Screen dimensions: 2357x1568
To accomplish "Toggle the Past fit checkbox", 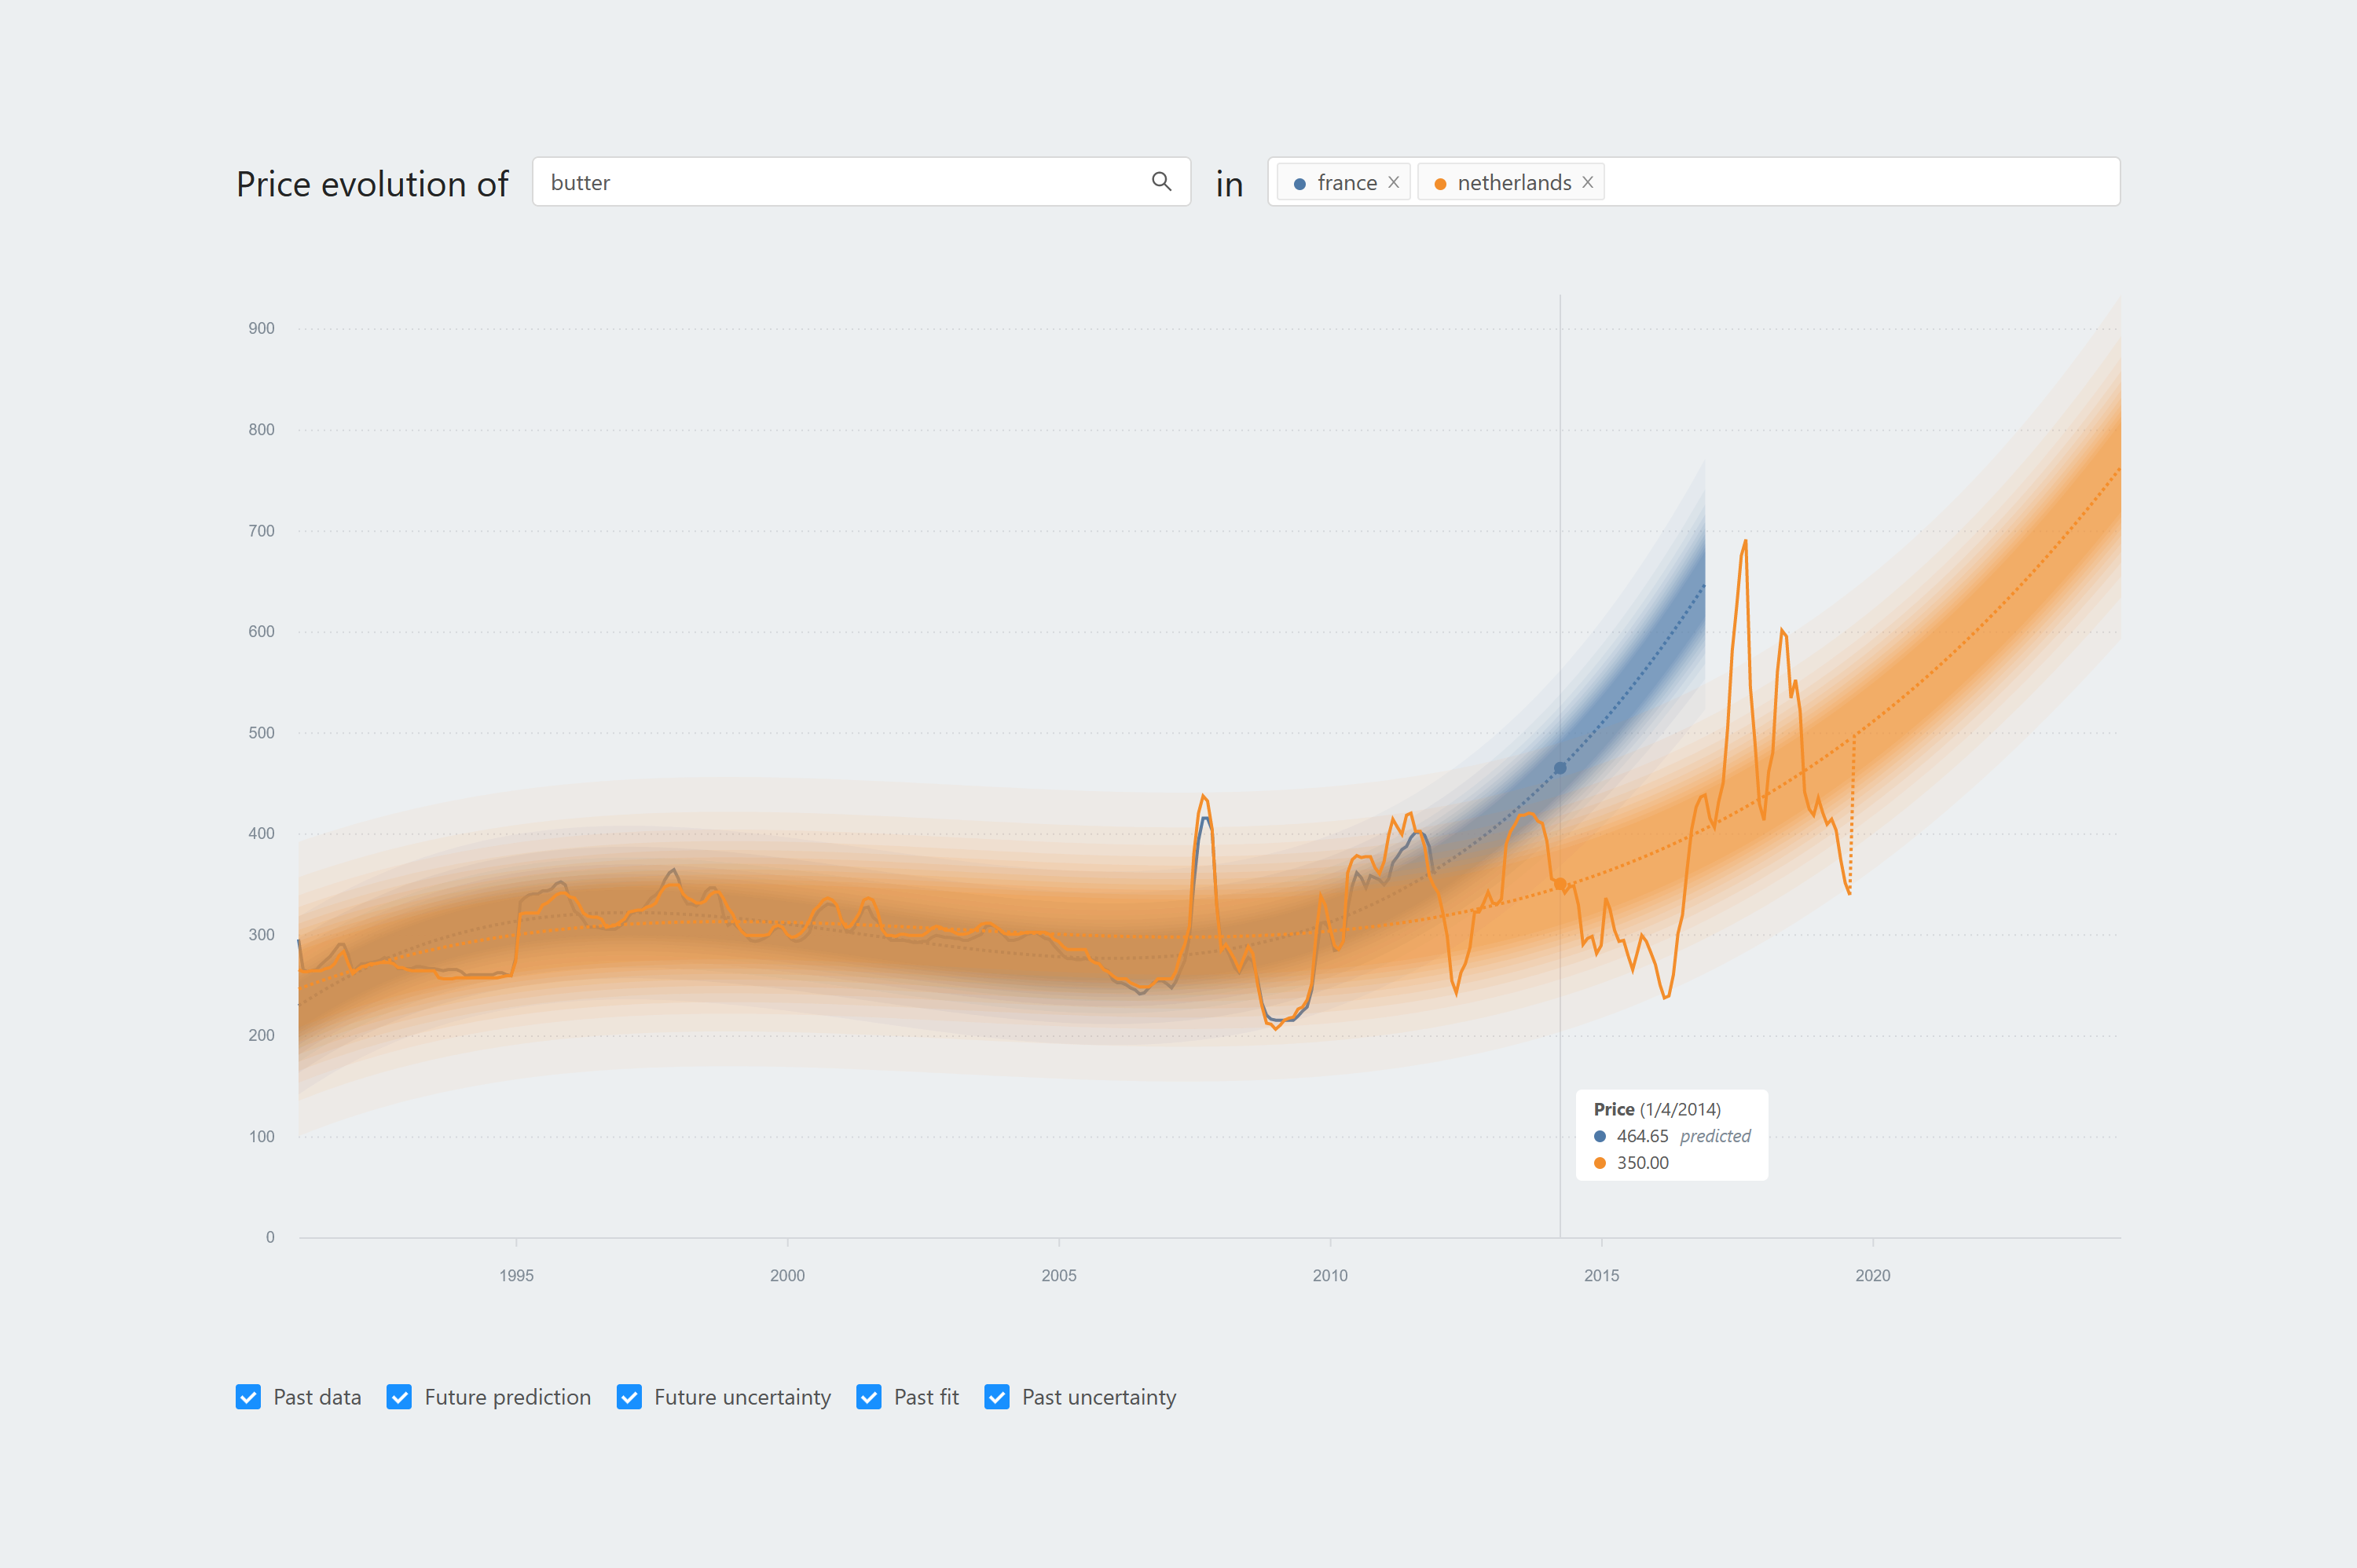I will click(x=869, y=1397).
